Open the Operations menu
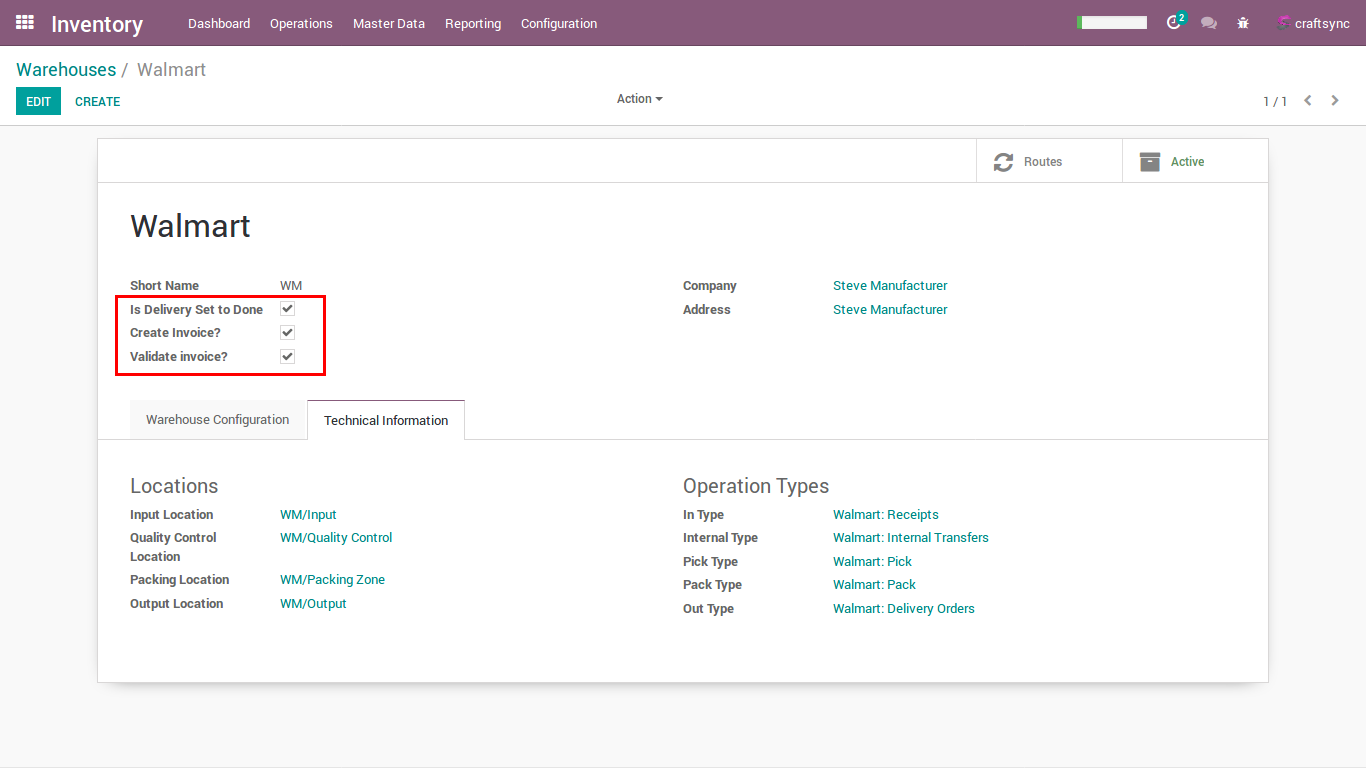This screenshot has height=768, width=1366. pos(301,23)
